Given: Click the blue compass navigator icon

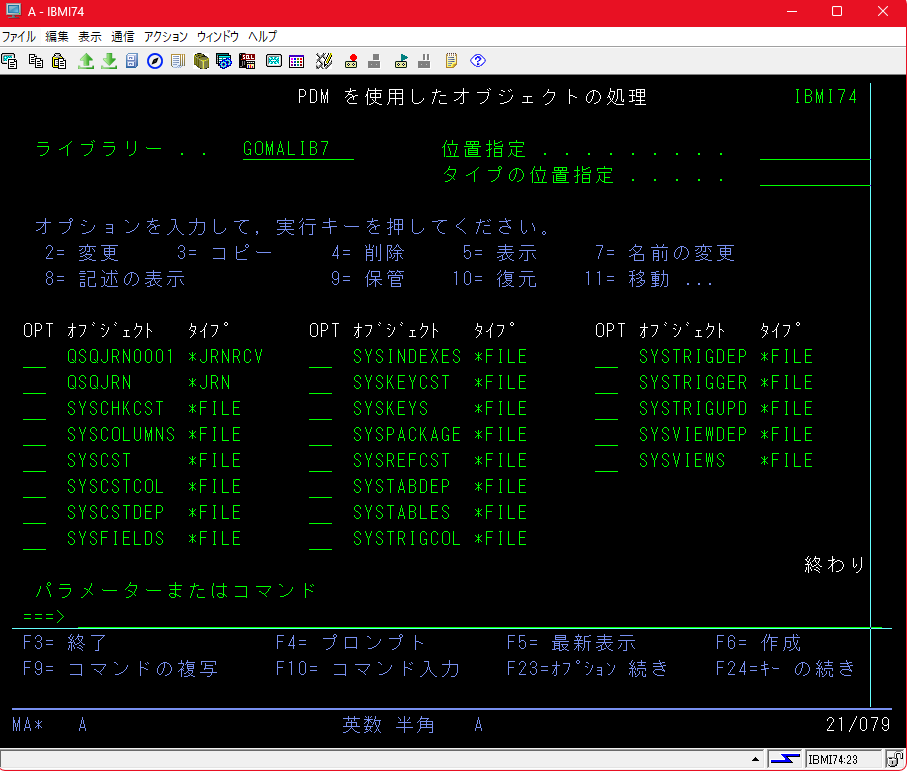Looking at the screenshot, I should pyautogui.click(x=154, y=61).
